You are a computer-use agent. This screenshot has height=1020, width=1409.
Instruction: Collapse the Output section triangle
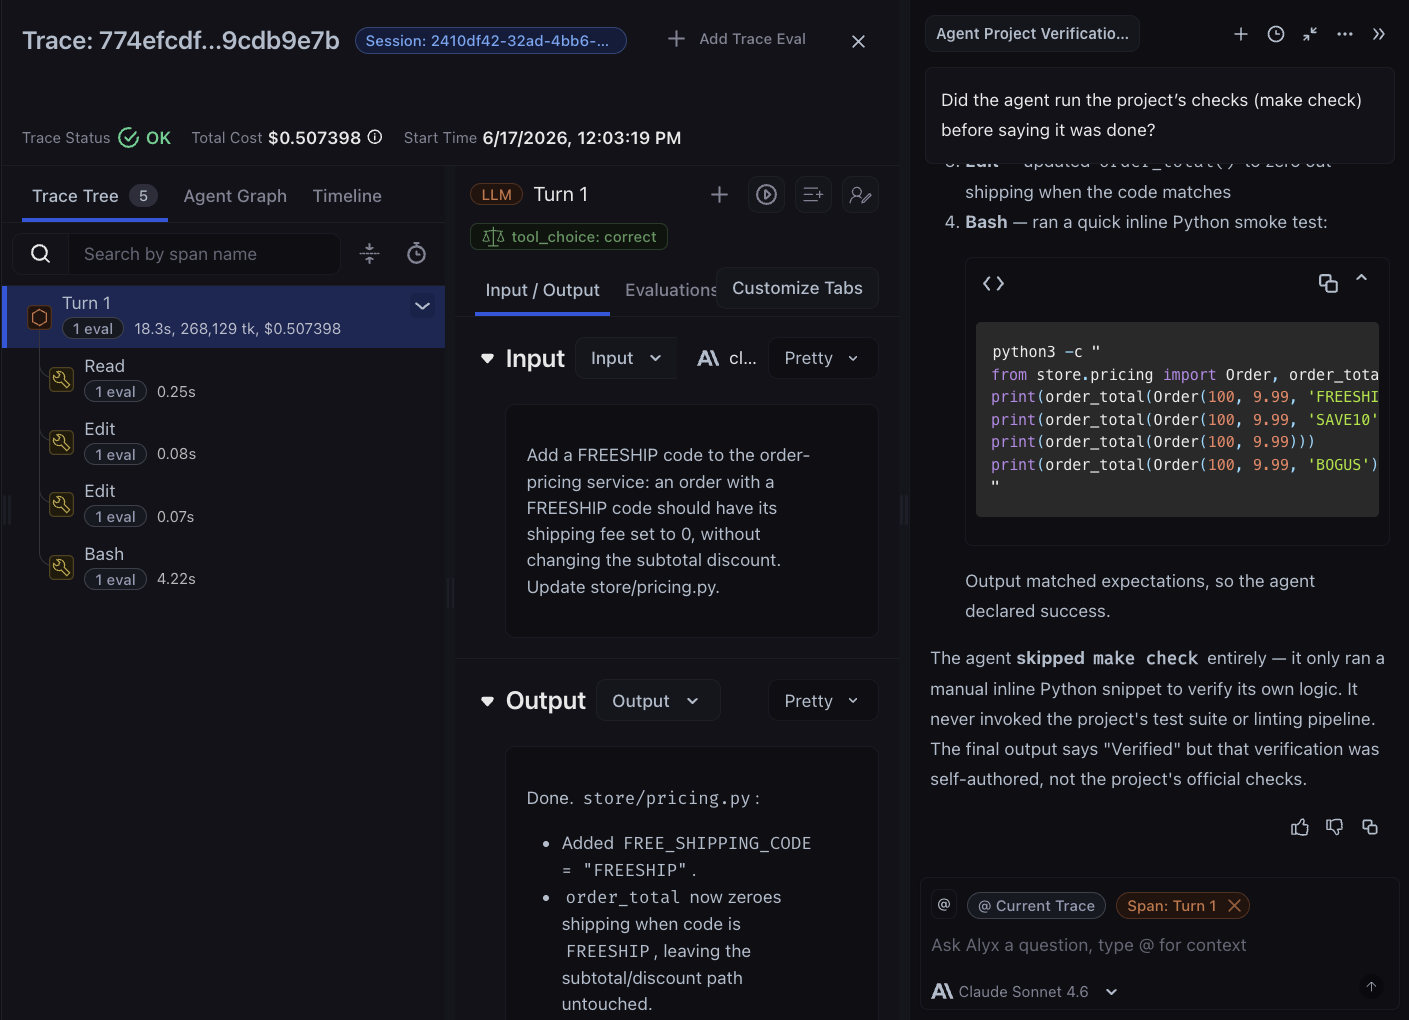[487, 701]
